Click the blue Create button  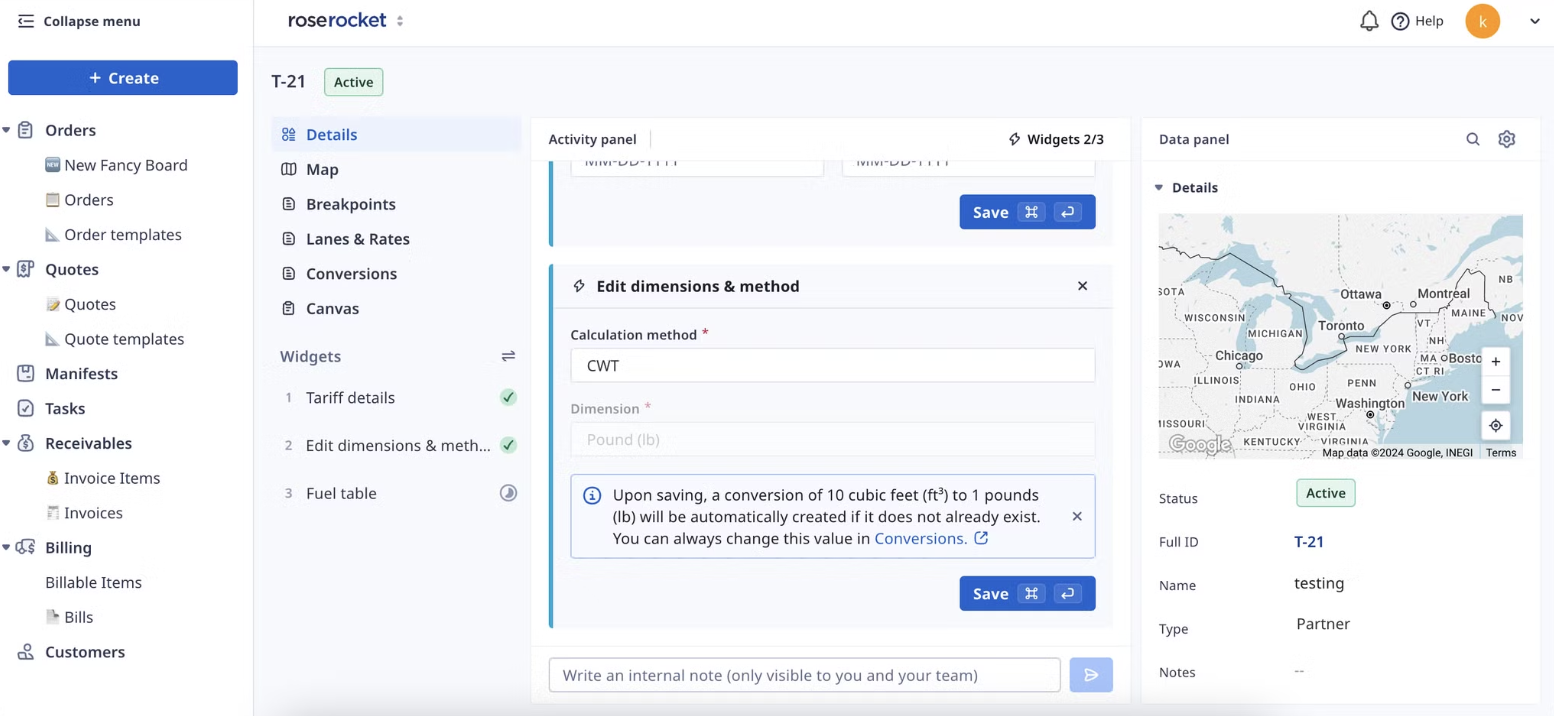point(123,78)
